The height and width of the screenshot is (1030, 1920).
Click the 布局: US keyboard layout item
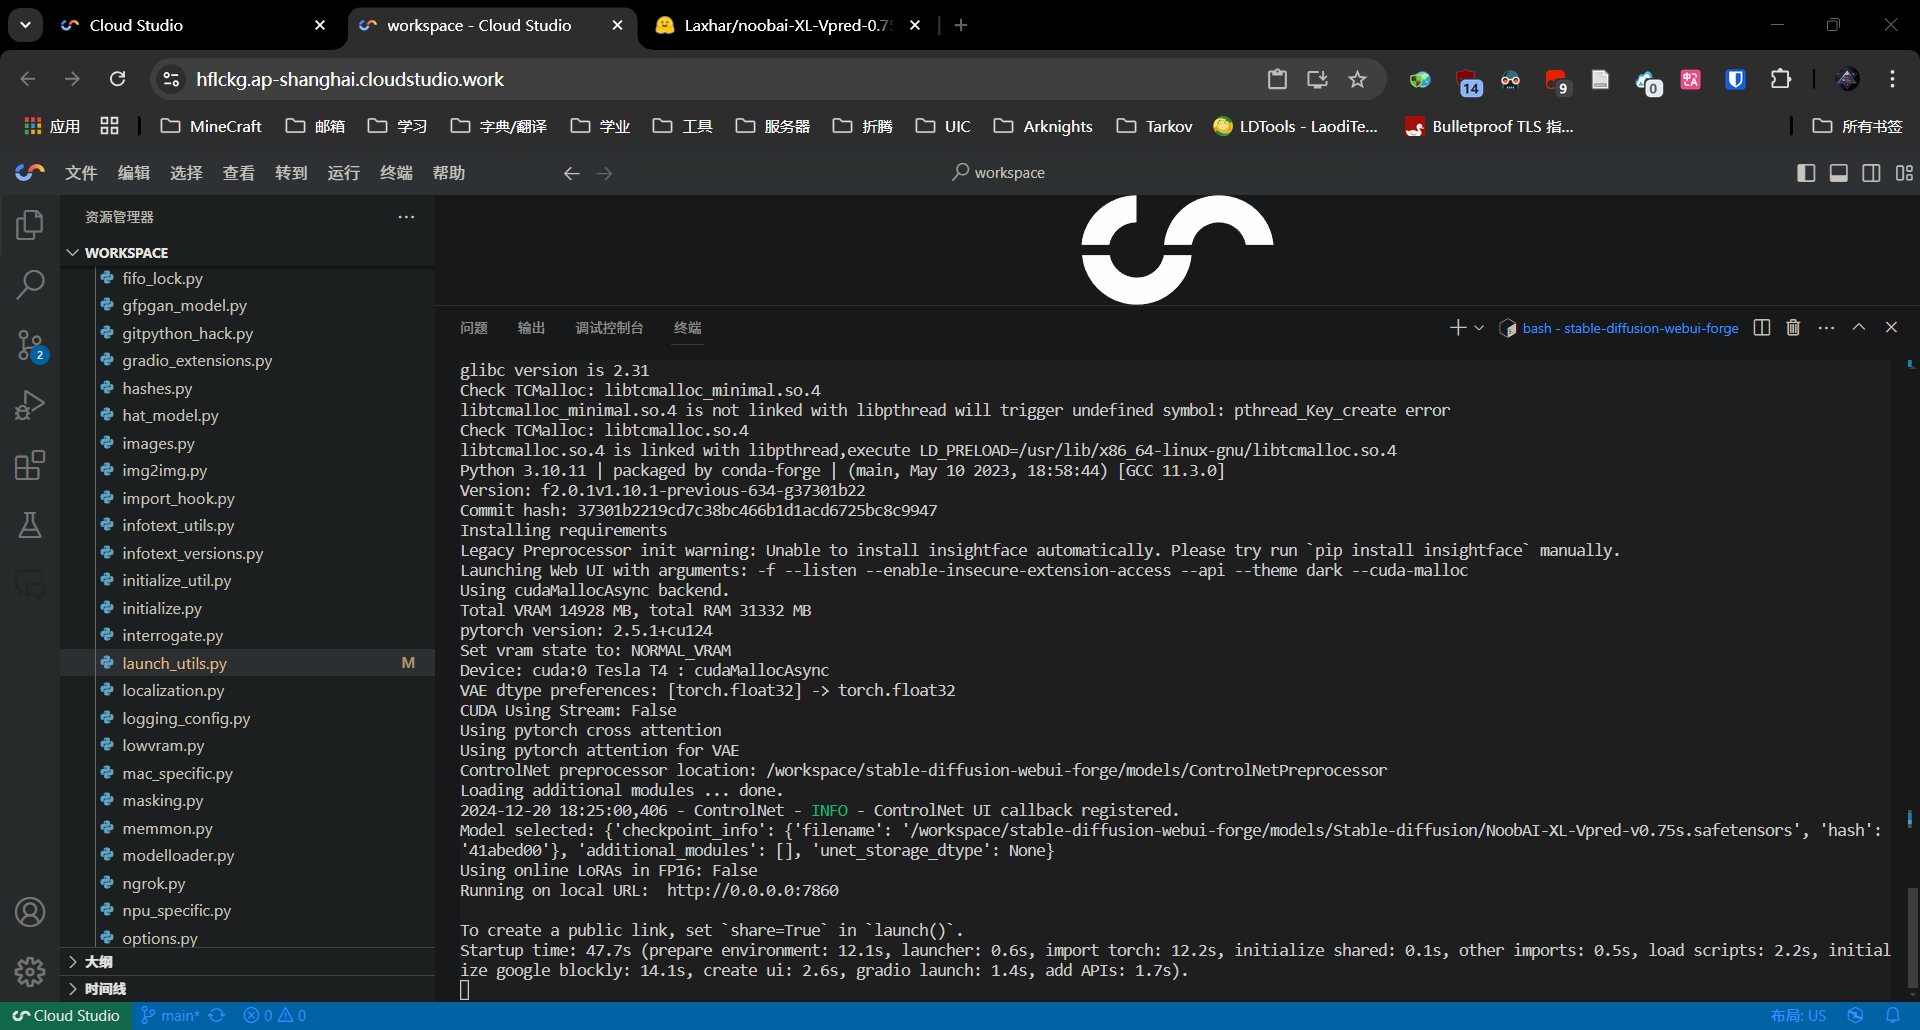tap(1798, 1015)
